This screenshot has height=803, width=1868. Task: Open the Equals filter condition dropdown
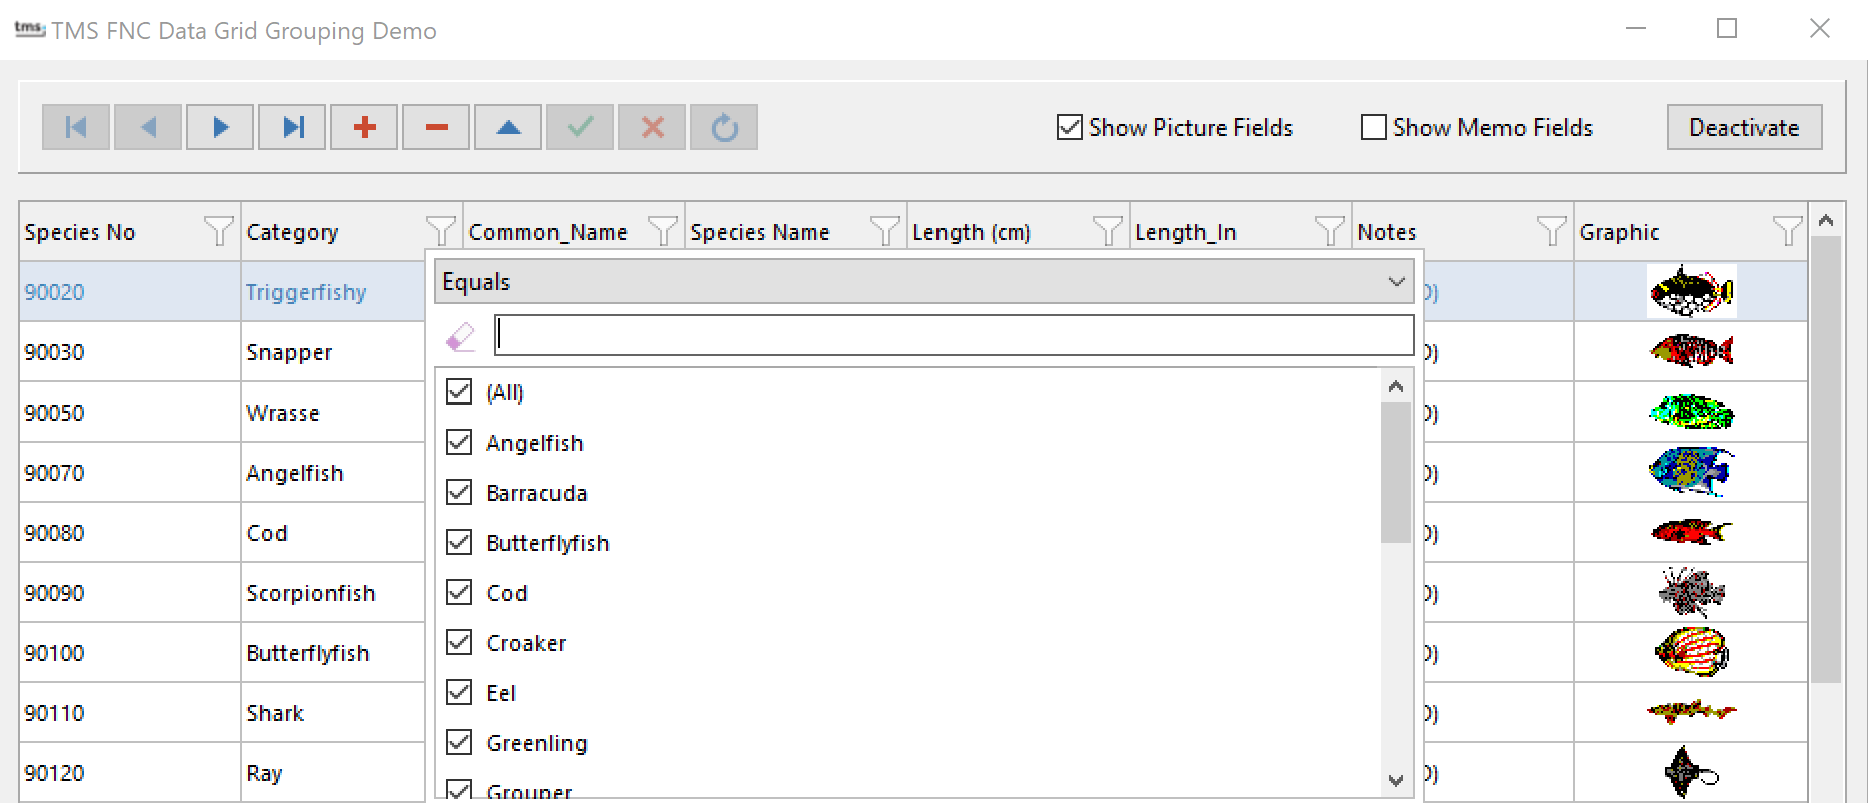(x=924, y=282)
